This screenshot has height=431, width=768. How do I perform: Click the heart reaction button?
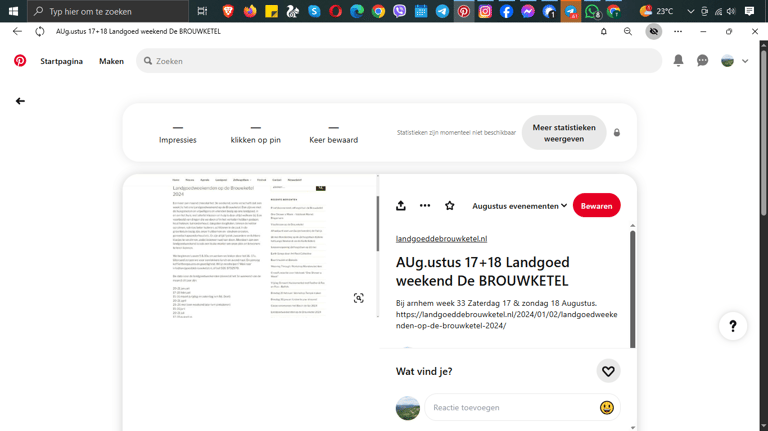pos(608,371)
